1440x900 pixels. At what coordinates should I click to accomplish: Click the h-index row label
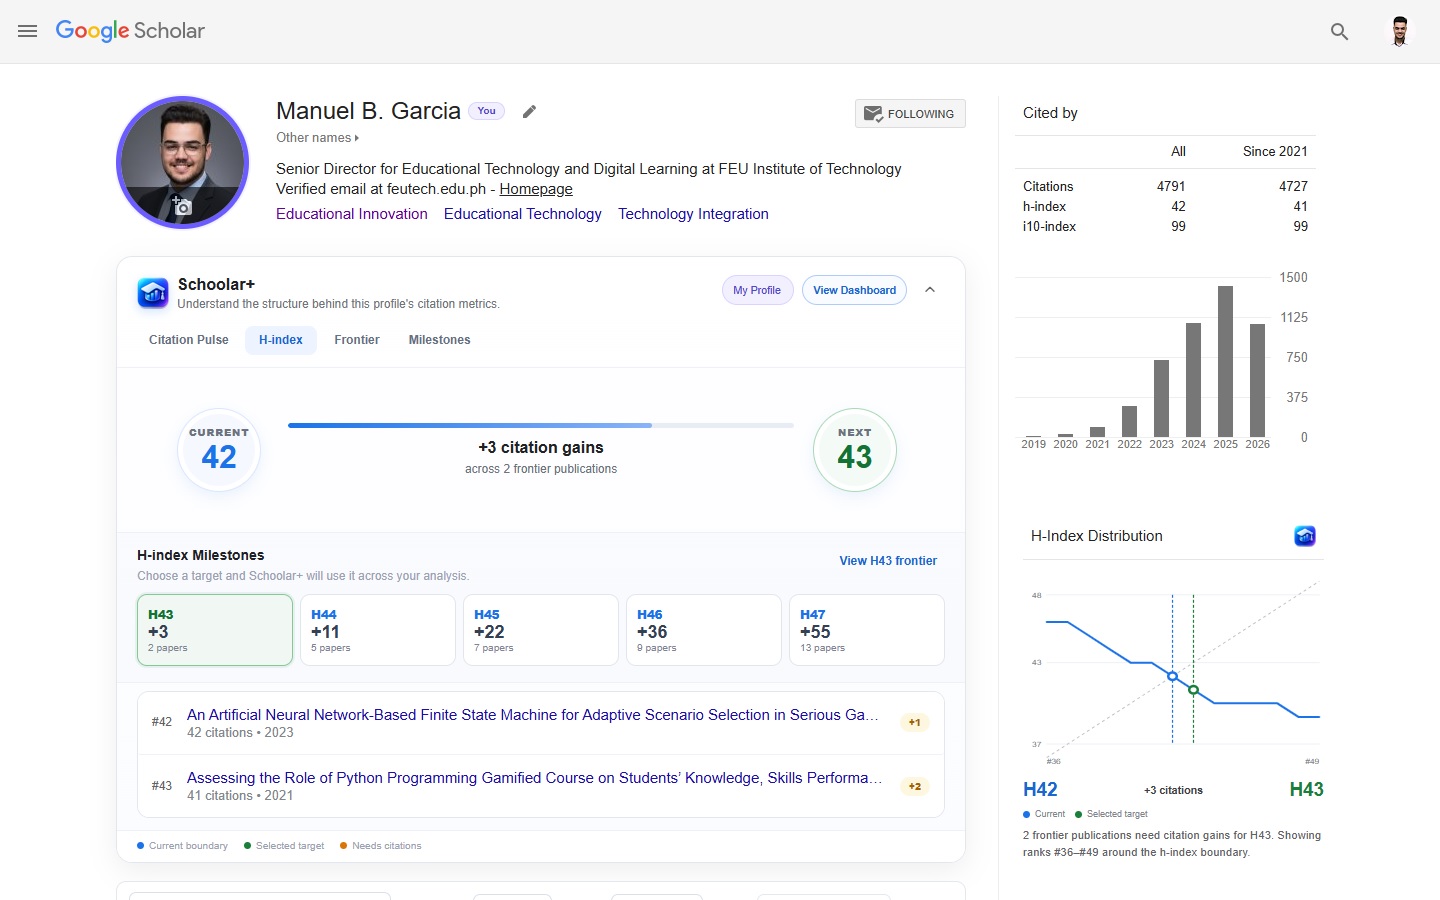[x=1044, y=207]
